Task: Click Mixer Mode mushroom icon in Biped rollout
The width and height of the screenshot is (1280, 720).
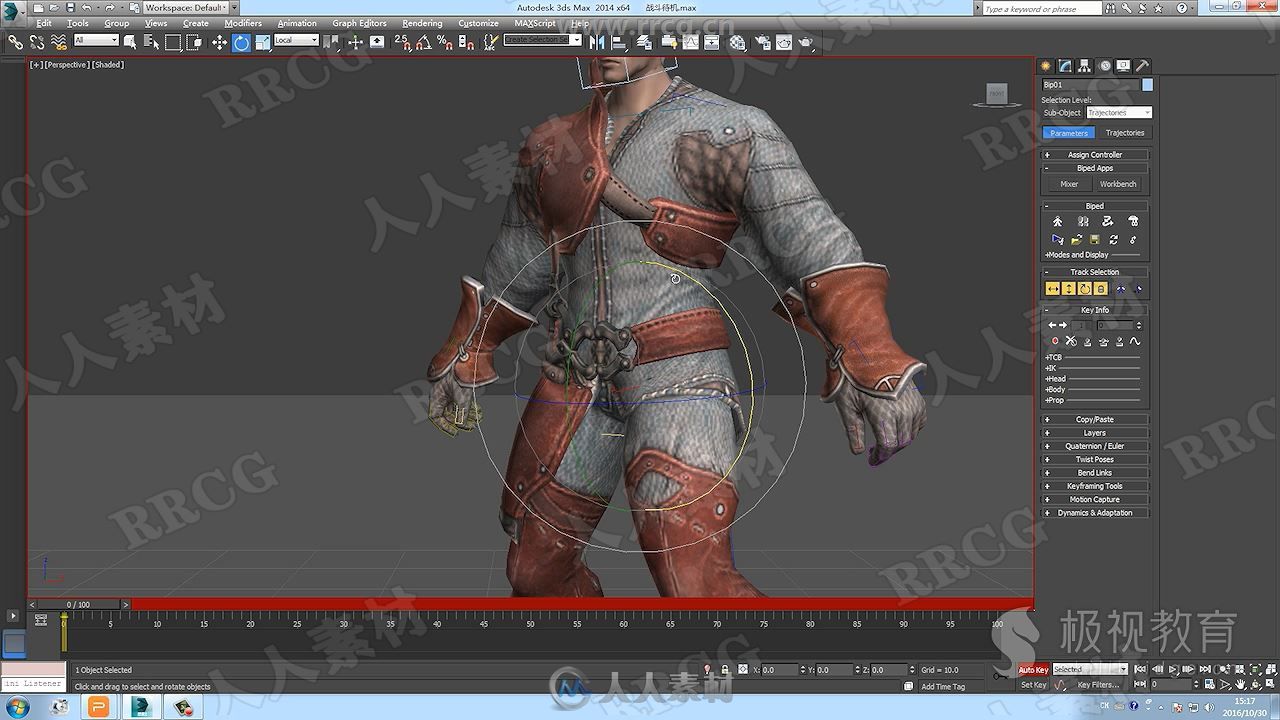Action: click(x=1133, y=221)
